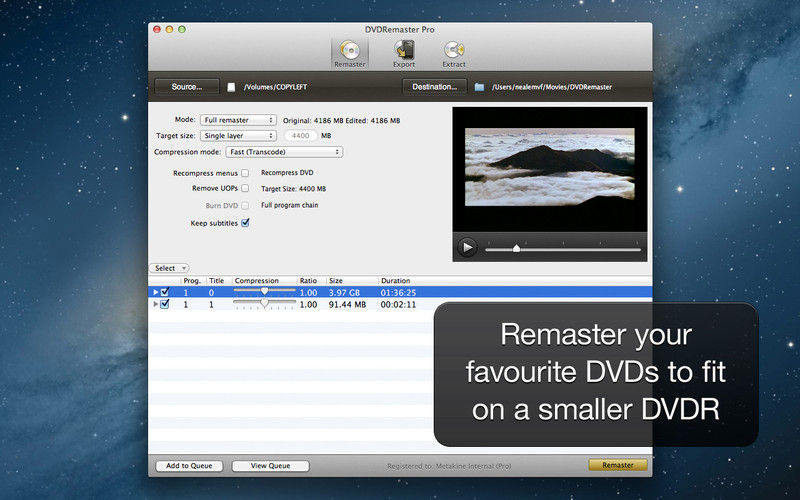Viewport: 800px width, 500px height.
Task: Open the Extract toolbar icon
Action: tap(454, 54)
